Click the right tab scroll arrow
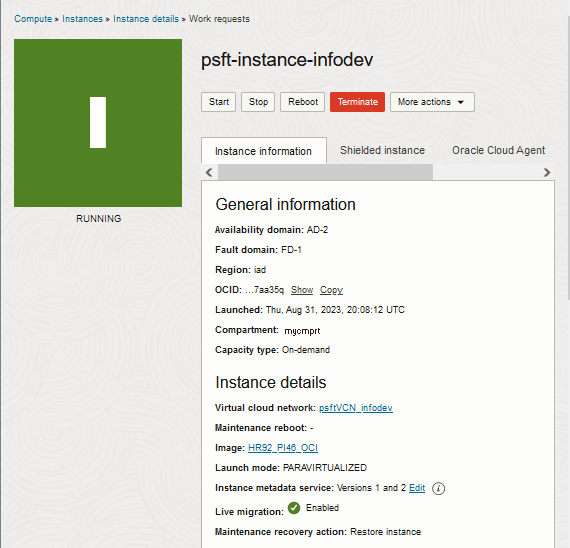This screenshot has height=548, width=570. [547, 172]
